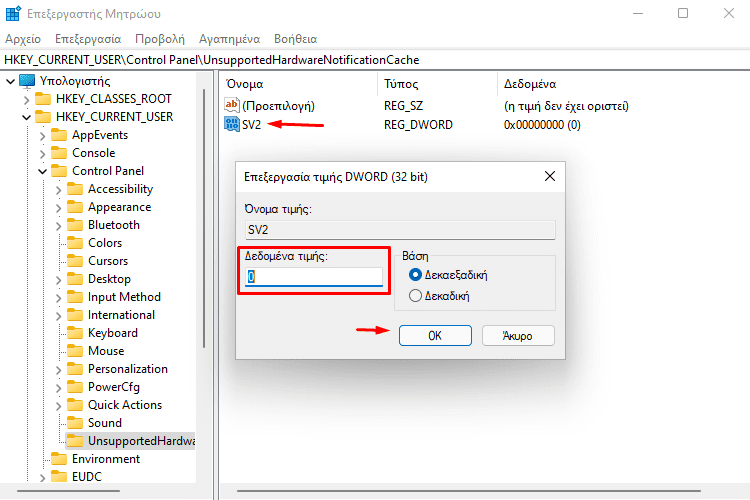Click the Appearance folder icon
The height and width of the screenshot is (500, 750).
[75, 207]
